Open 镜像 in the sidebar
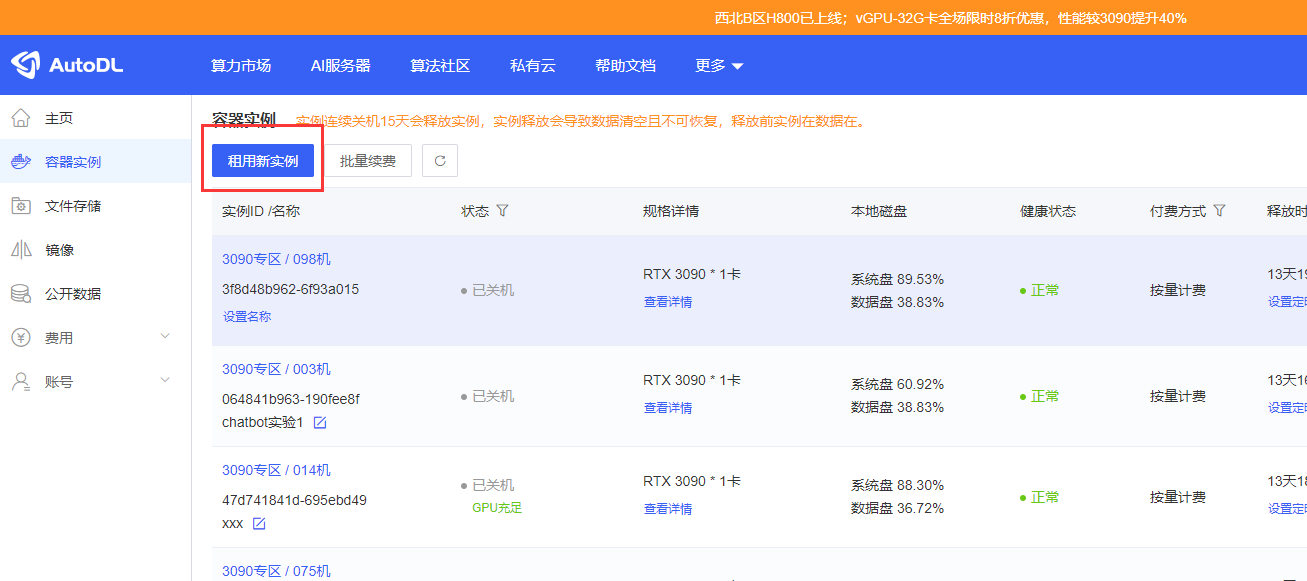This screenshot has width=1307, height=581. [59, 250]
